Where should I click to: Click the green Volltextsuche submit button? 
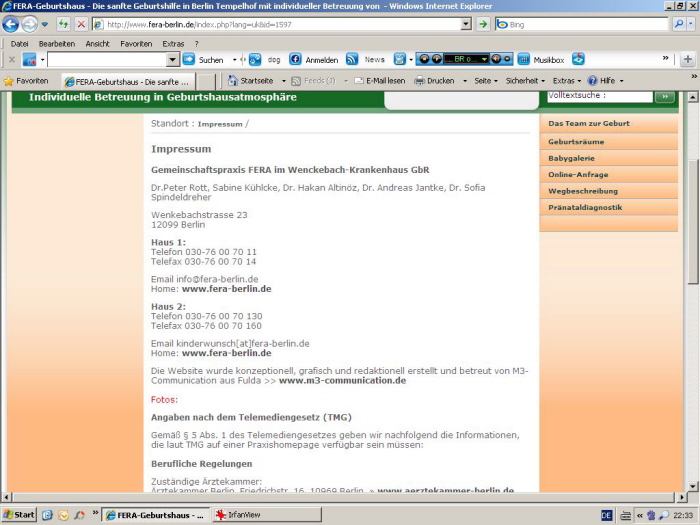[x=665, y=96]
